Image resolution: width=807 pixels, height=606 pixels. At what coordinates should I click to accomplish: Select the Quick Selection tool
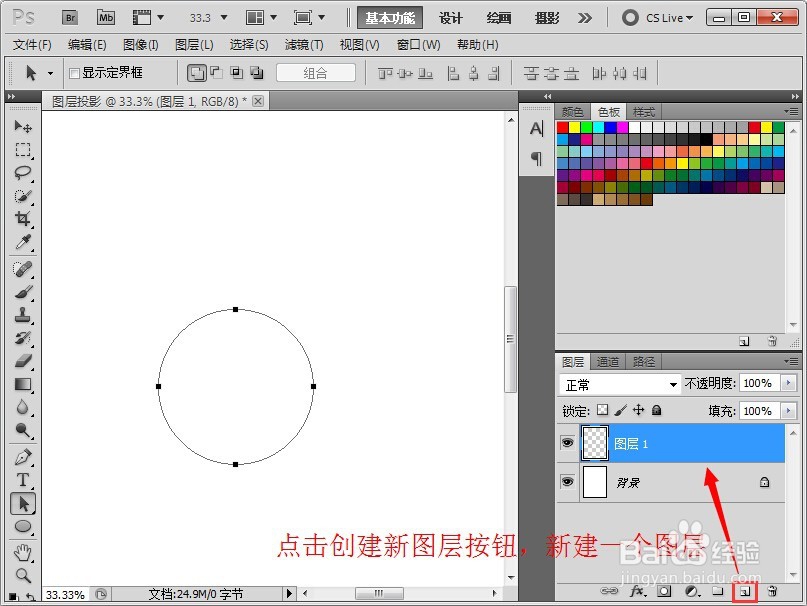23,196
